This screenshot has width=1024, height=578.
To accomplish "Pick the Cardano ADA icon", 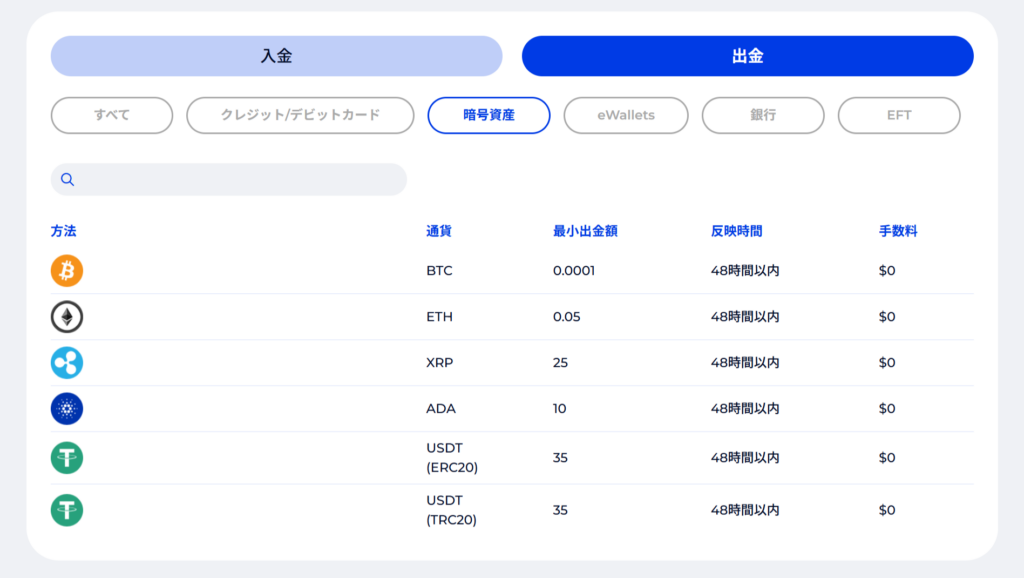I will pyautogui.click(x=67, y=409).
